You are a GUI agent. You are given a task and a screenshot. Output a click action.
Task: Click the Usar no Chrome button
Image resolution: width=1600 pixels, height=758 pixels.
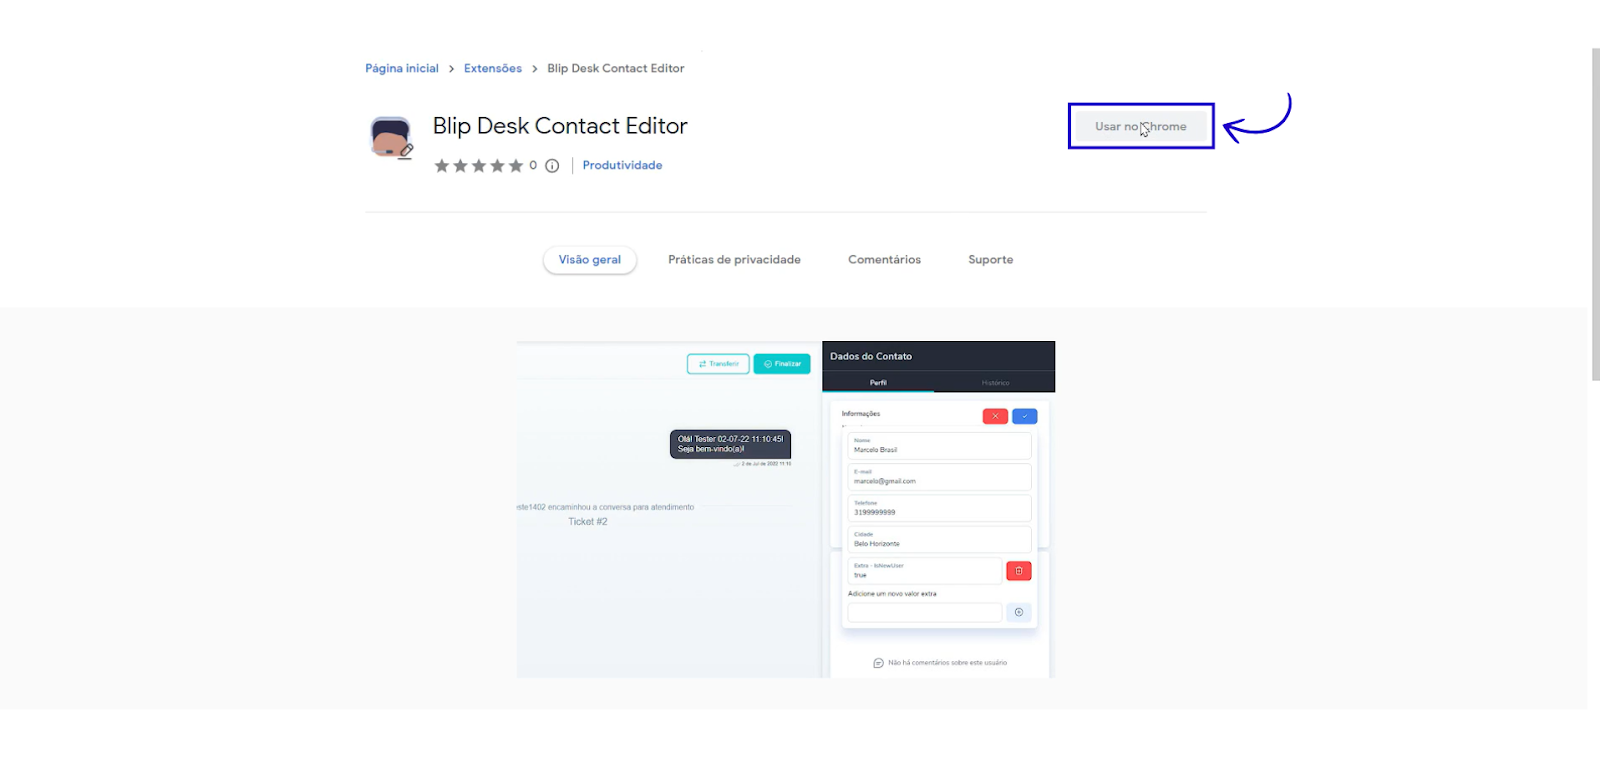[1141, 126]
